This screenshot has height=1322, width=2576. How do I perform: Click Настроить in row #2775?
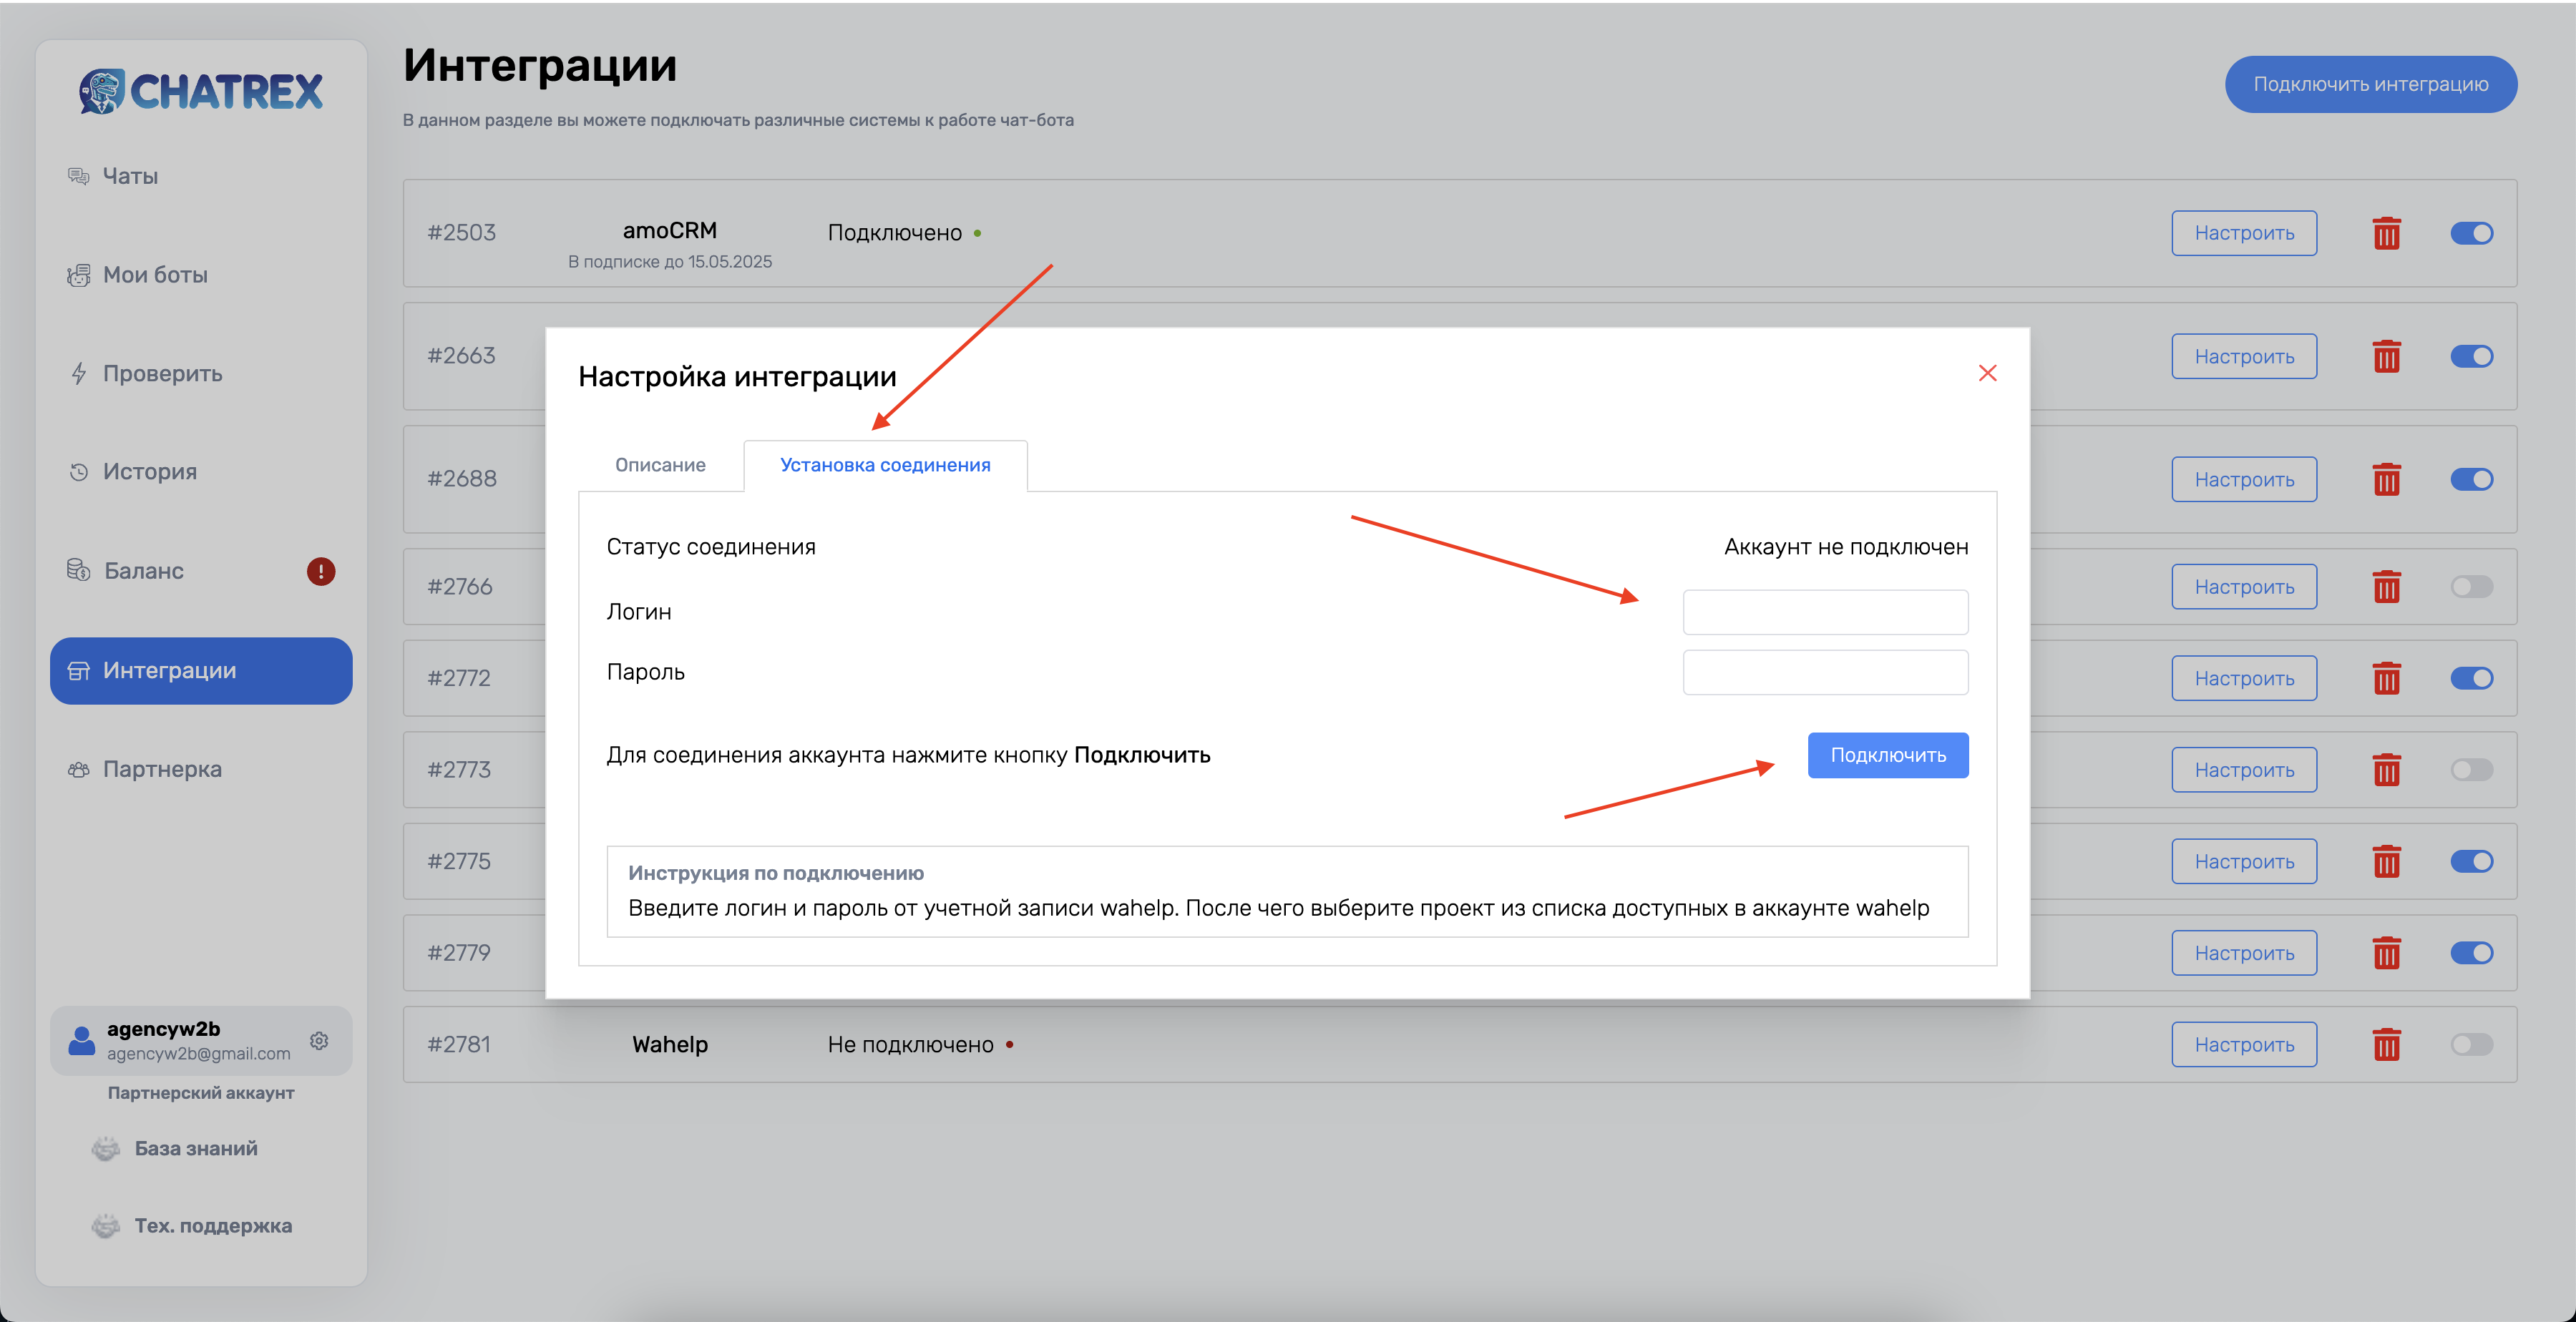tap(2244, 861)
